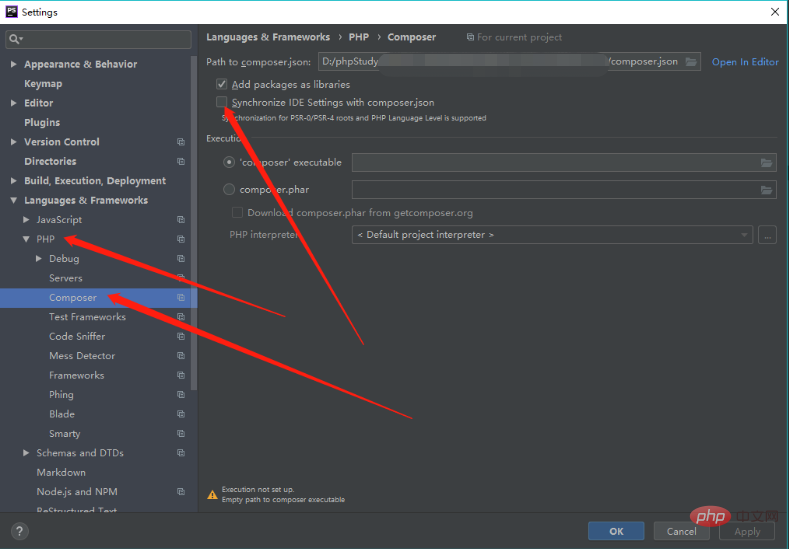
Task: Click the PhpStorm logo in title bar
Action: (11, 12)
